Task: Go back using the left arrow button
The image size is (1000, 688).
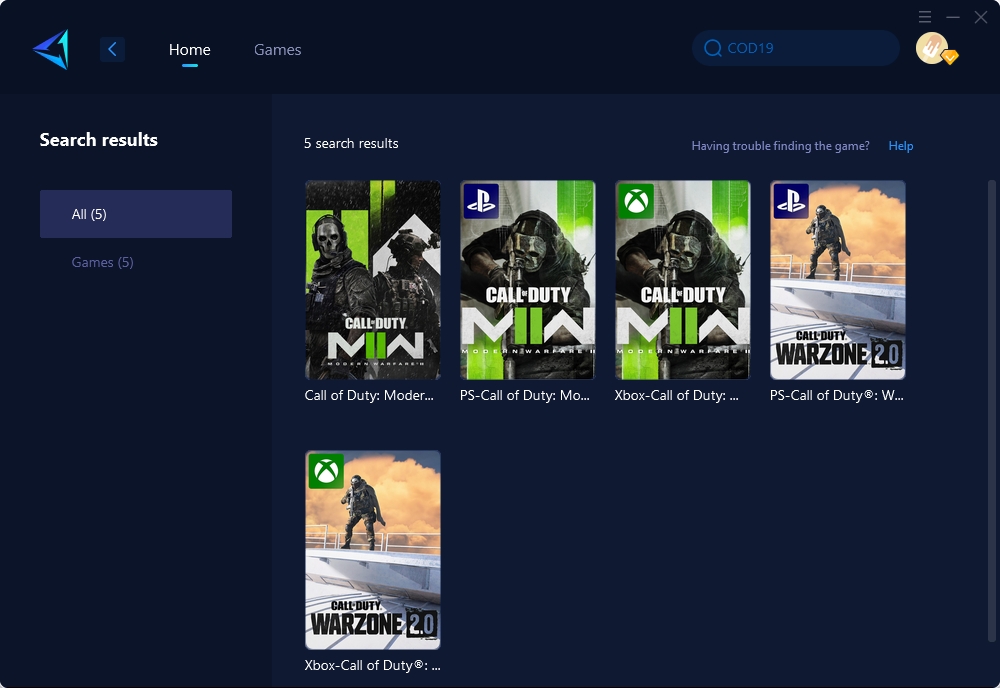Action: click(x=112, y=49)
